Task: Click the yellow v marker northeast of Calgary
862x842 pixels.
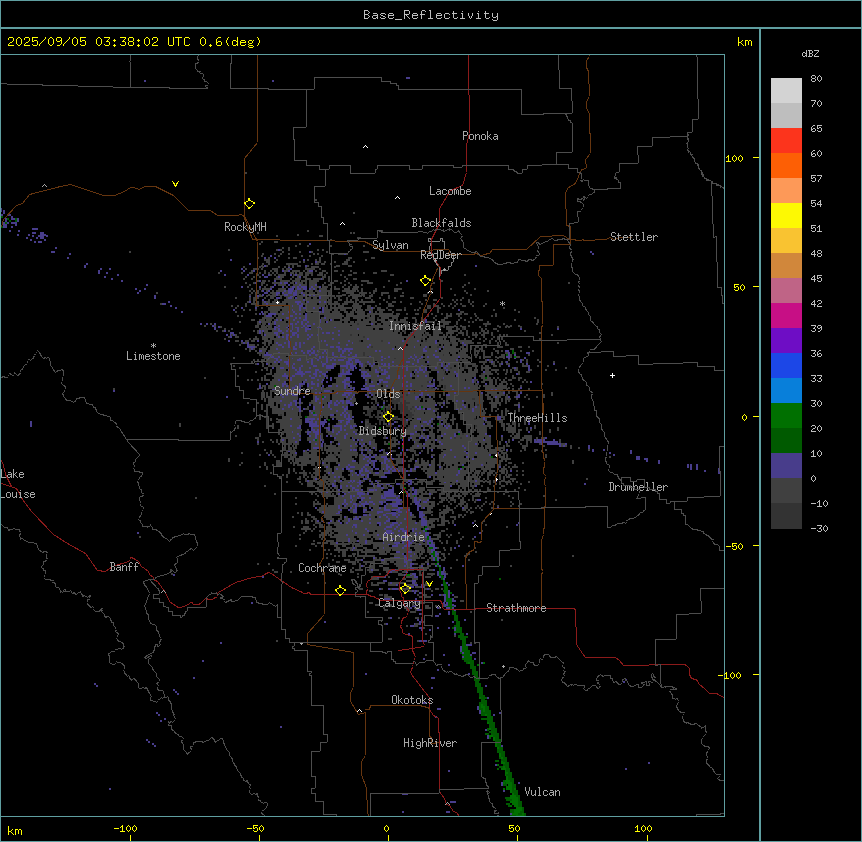Action: (x=429, y=584)
